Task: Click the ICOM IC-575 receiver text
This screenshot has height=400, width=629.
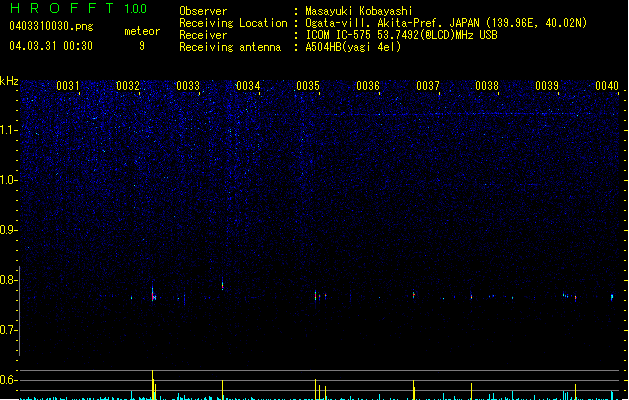Action: coord(401,35)
